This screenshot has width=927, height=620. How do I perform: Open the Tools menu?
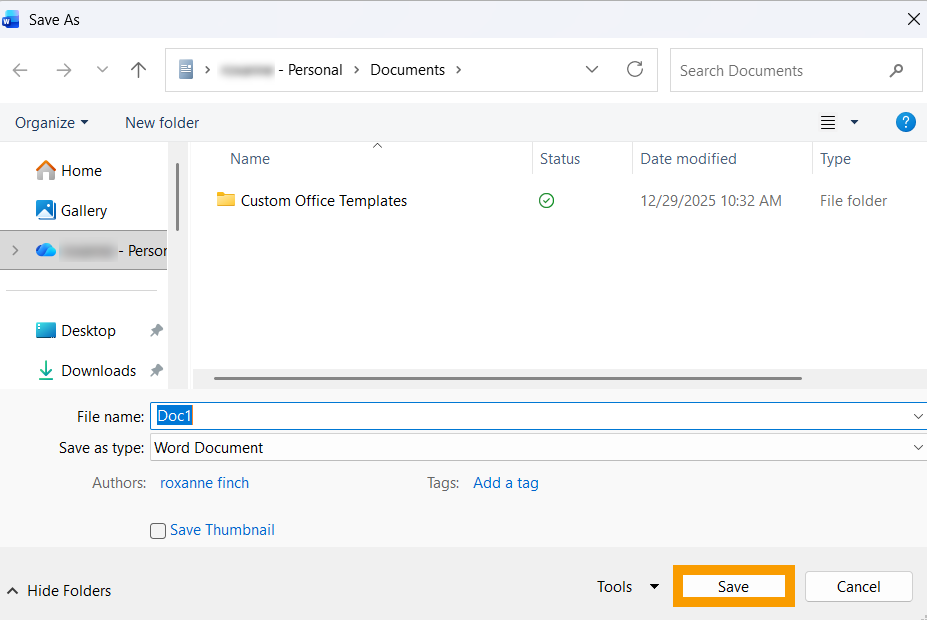tap(627, 587)
